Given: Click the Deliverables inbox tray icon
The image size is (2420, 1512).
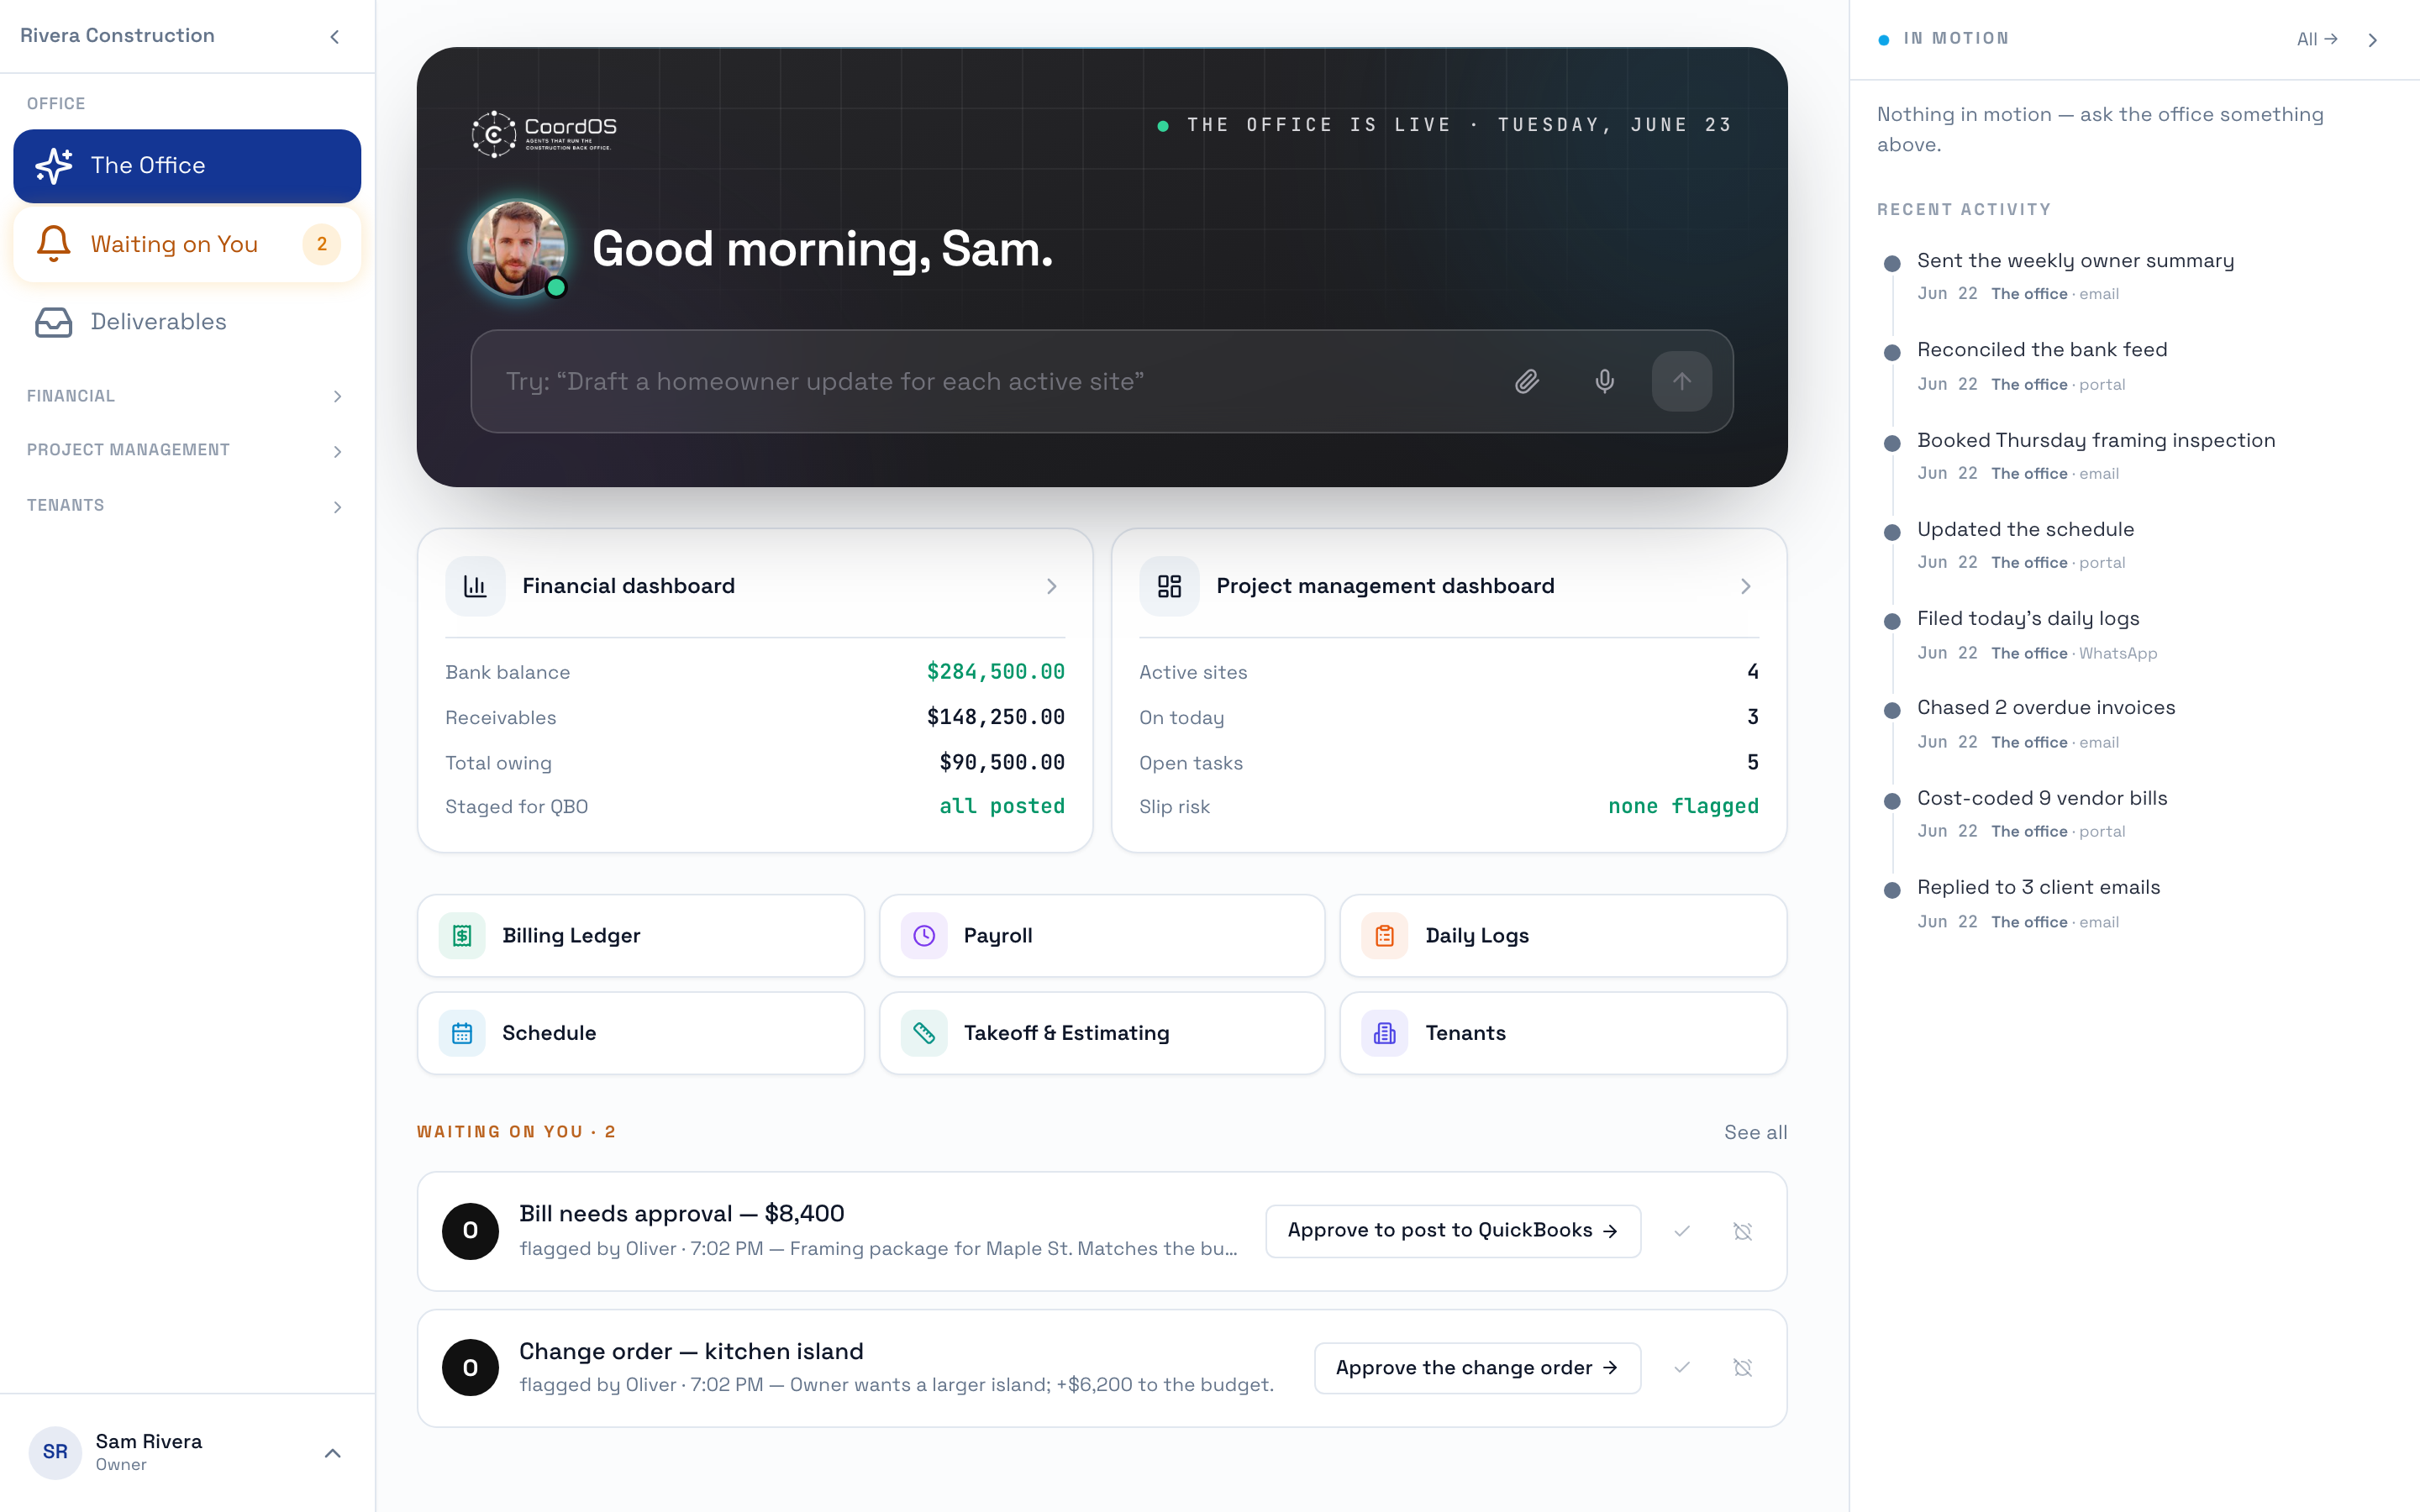Looking at the screenshot, I should point(54,322).
